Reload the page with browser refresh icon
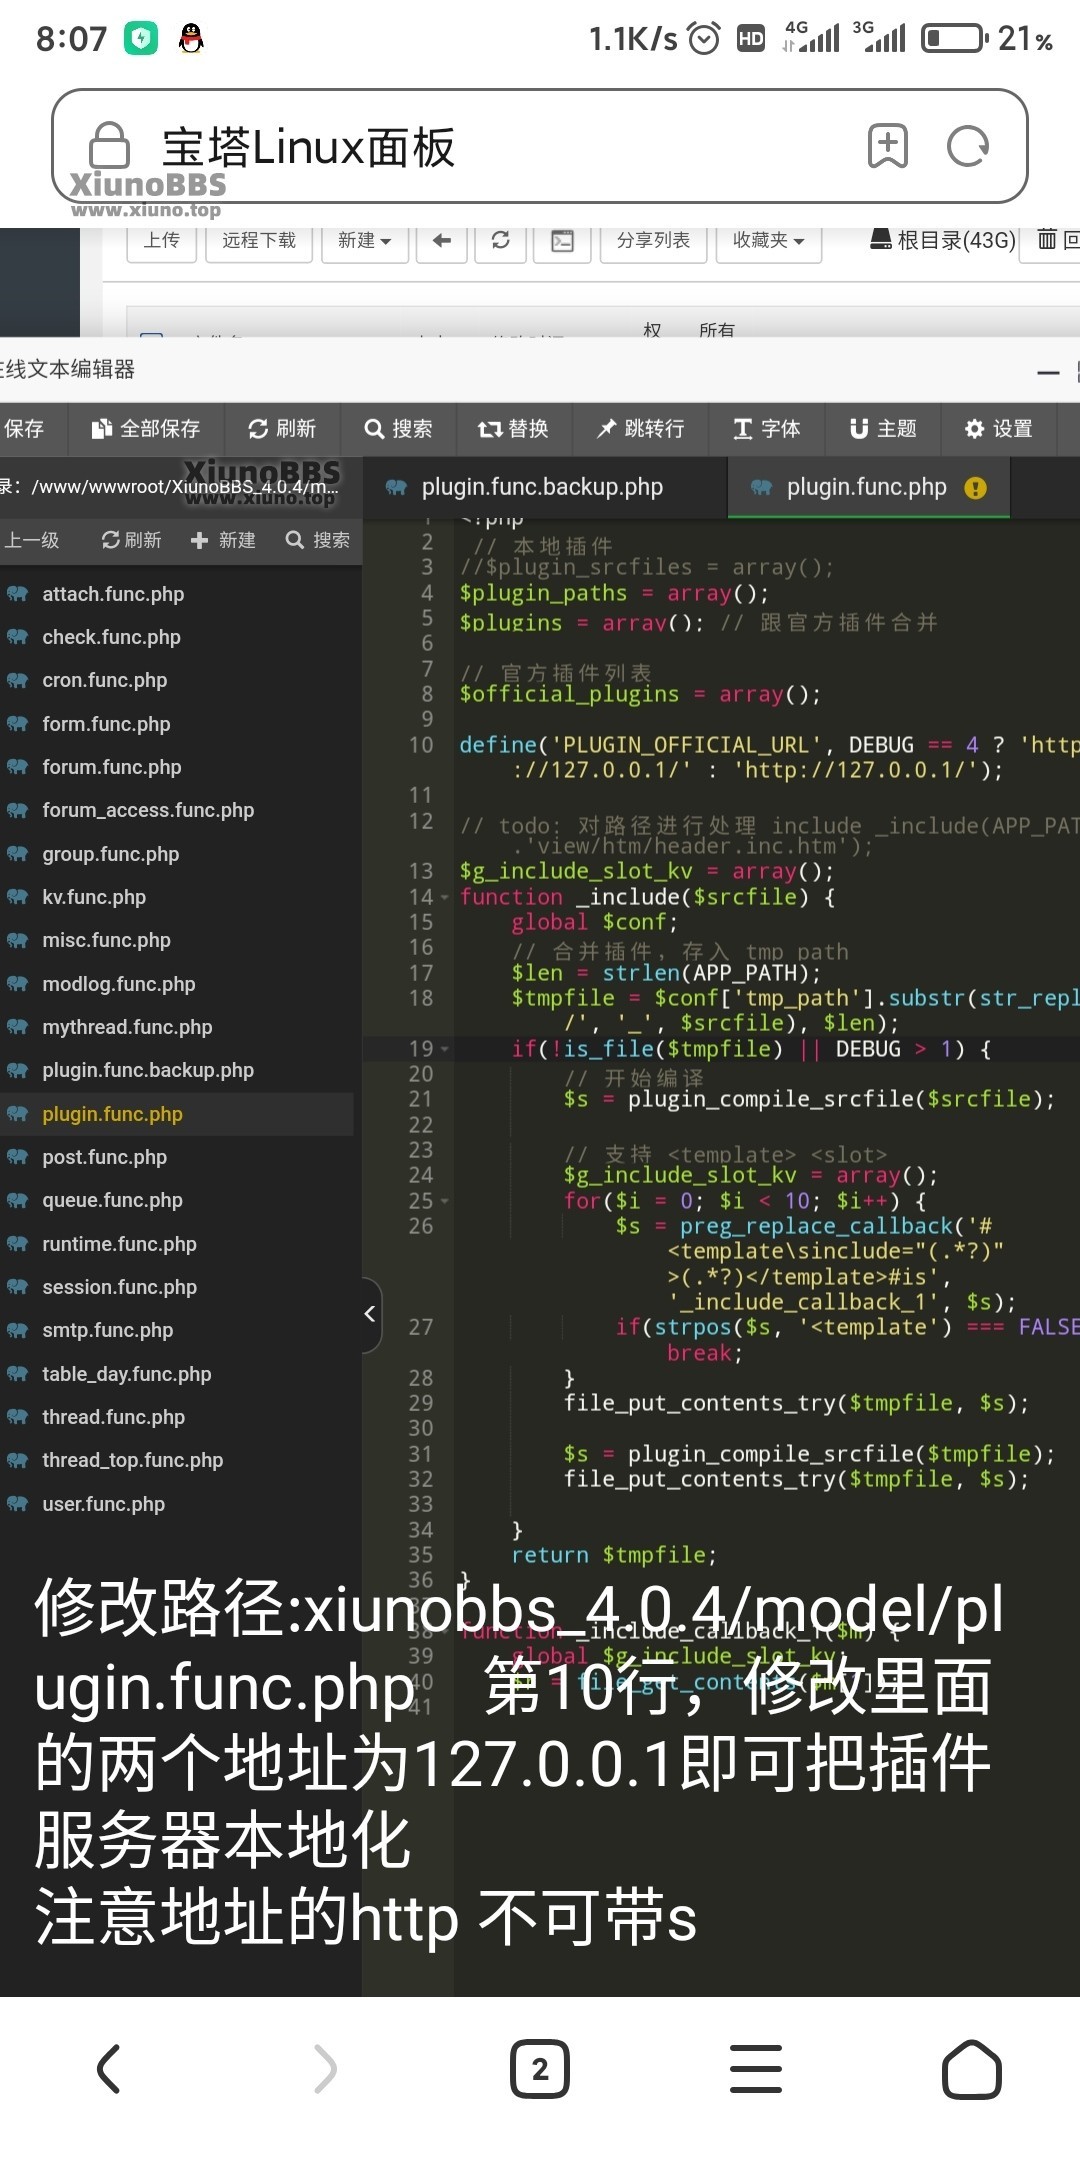Viewport: 1080px width, 2160px height. (968, 146)
